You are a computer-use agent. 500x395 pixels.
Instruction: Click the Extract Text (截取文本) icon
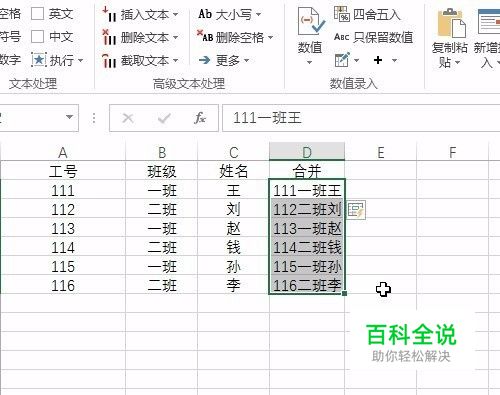(109, 60)
